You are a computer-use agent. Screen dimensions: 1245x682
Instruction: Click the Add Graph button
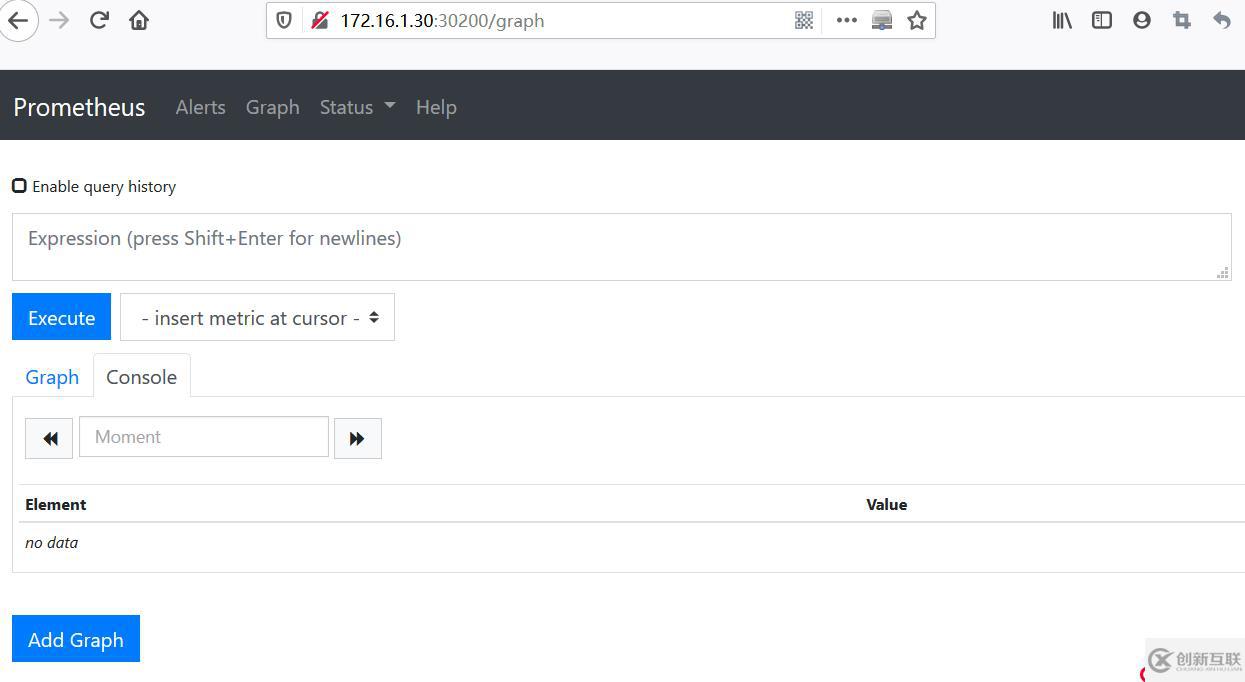coord(76,639)
